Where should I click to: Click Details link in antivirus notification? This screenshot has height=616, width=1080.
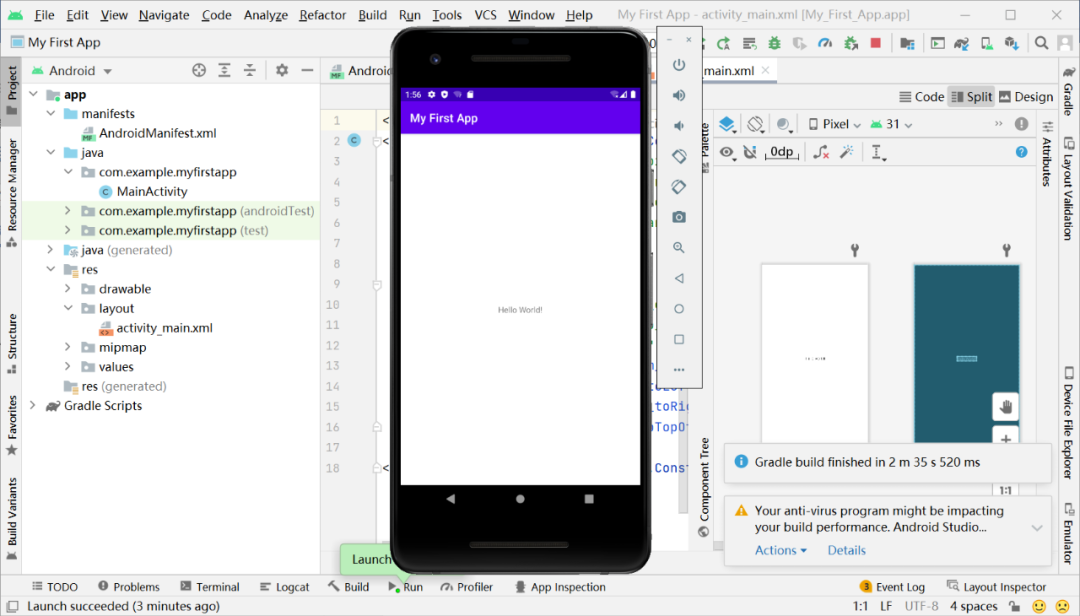click(847, 551)
